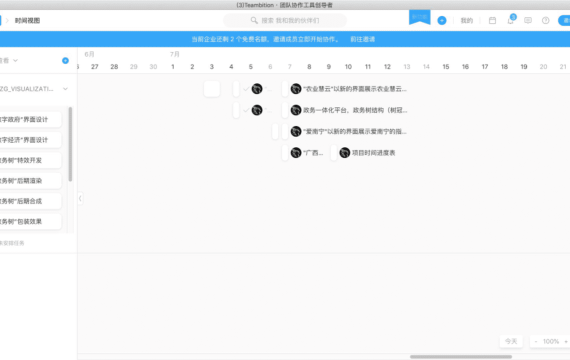The width and height of the screenshot is (570, 360).
Task: Toggle the completed checkmark in second timeline row
Action: point(246,110)
